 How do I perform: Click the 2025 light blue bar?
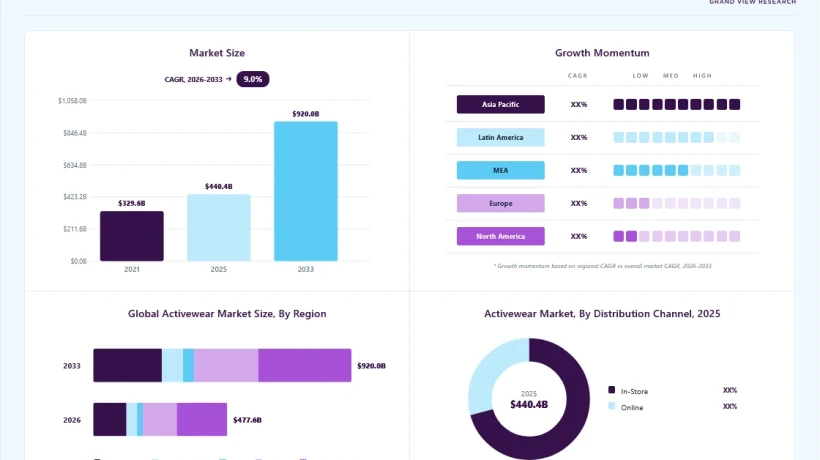[219, 227]
